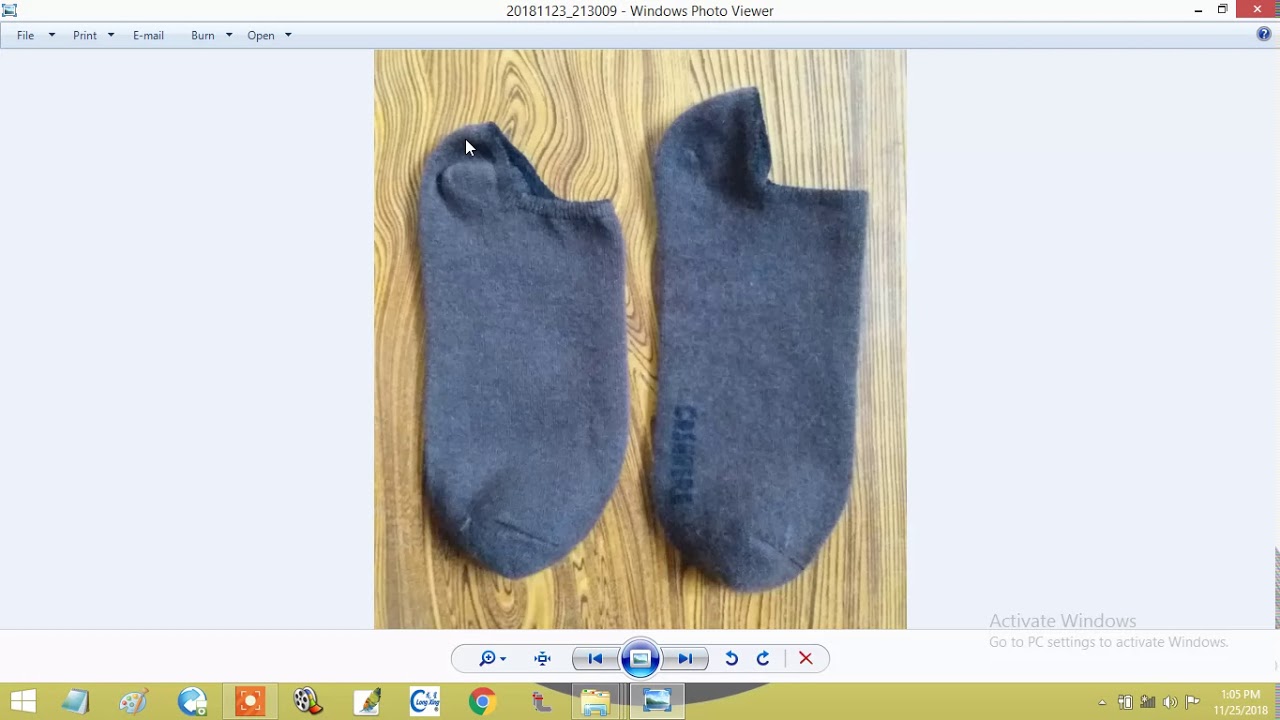
Task: Launch Paint from the taskbar
Action: [x=134, y=701]
